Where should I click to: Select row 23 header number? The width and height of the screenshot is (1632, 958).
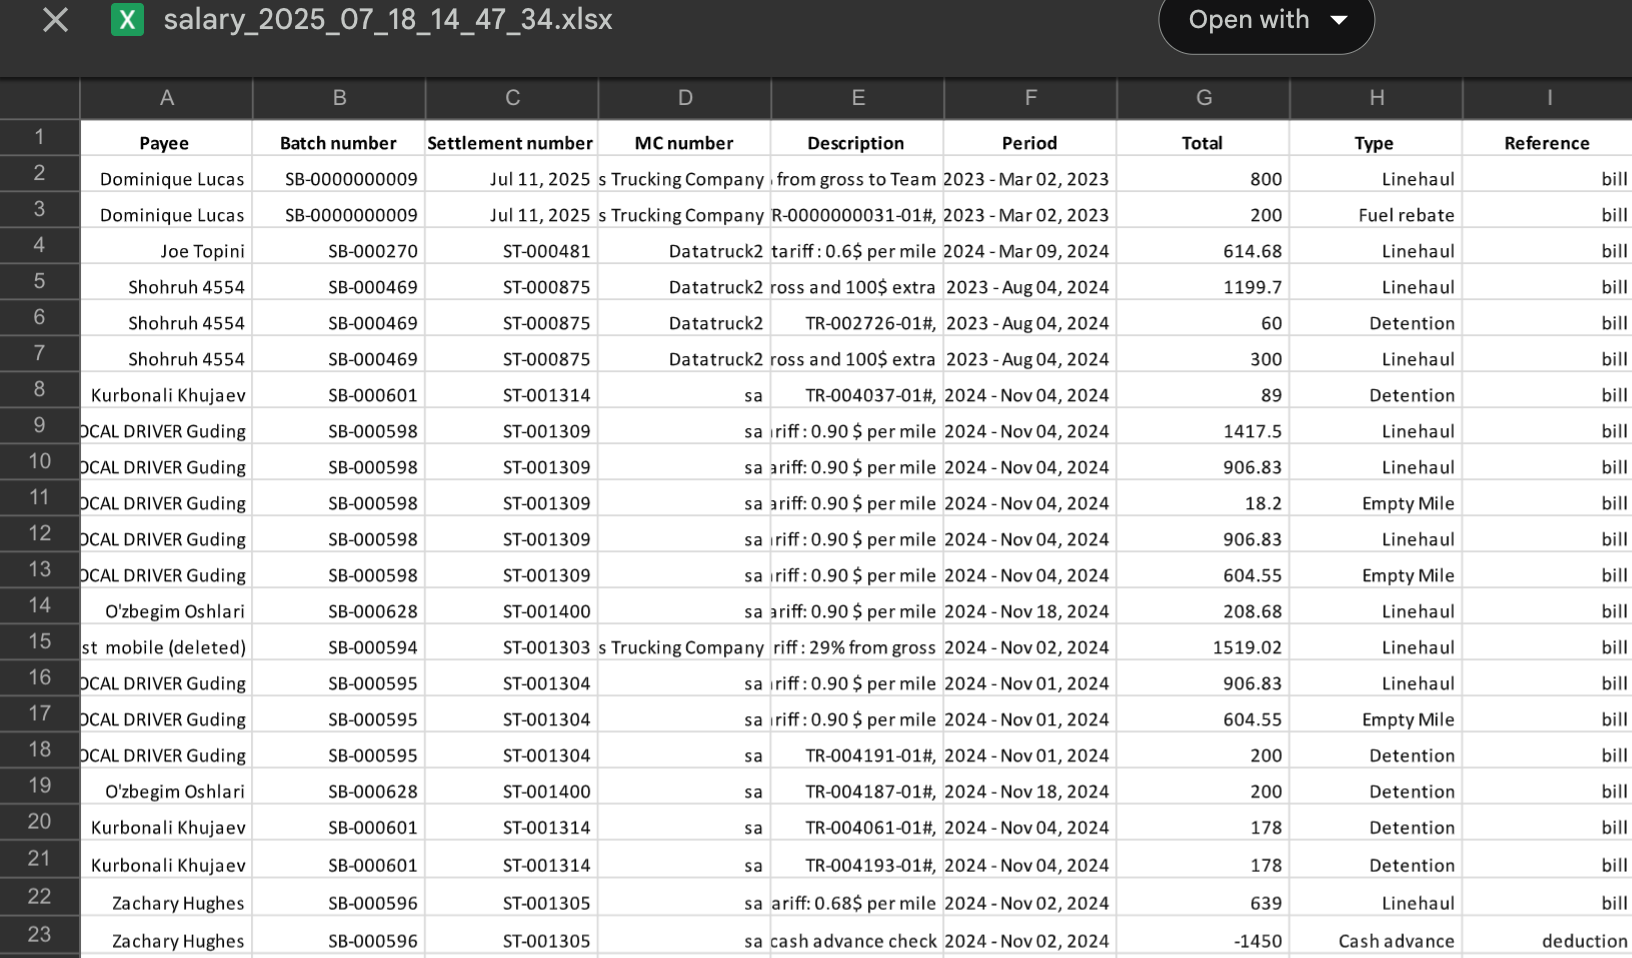(39, 935)
